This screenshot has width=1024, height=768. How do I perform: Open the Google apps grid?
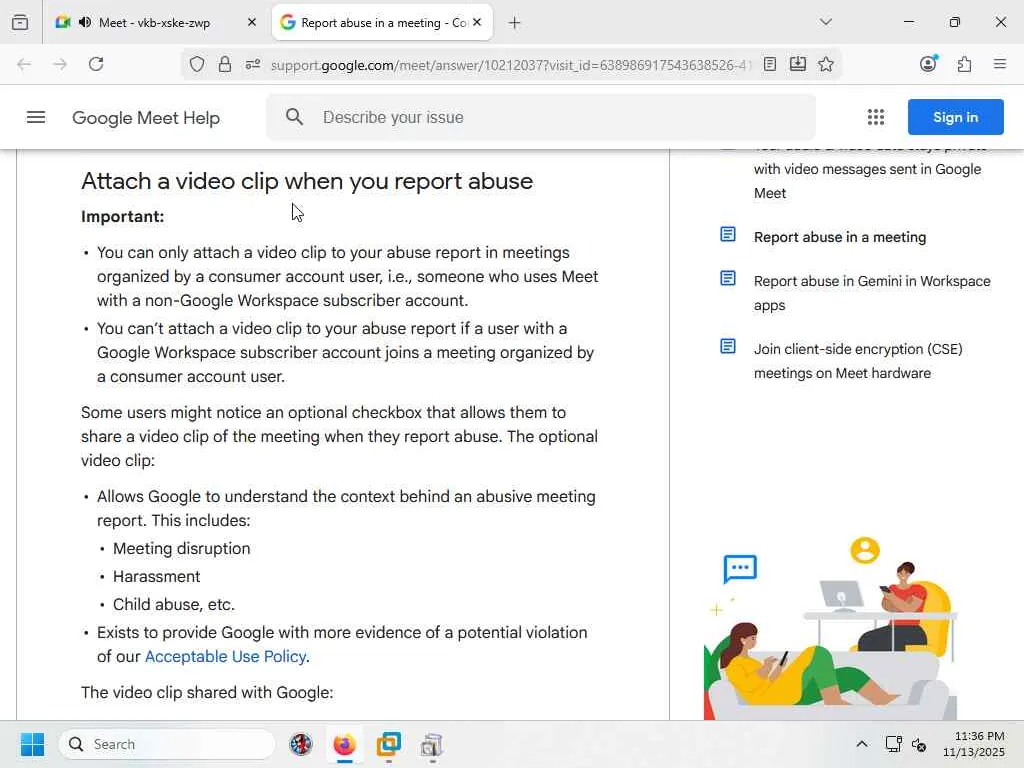[876, 117]
